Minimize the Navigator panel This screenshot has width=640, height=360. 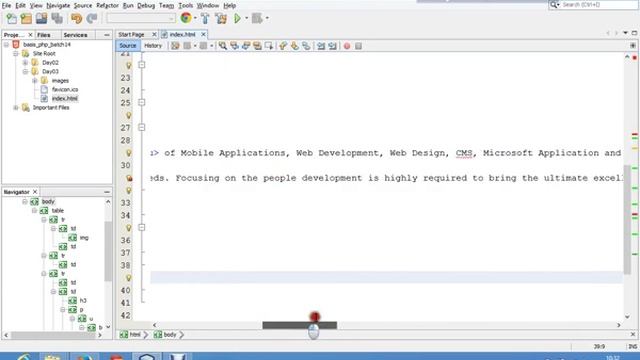[x=107, y=192]
